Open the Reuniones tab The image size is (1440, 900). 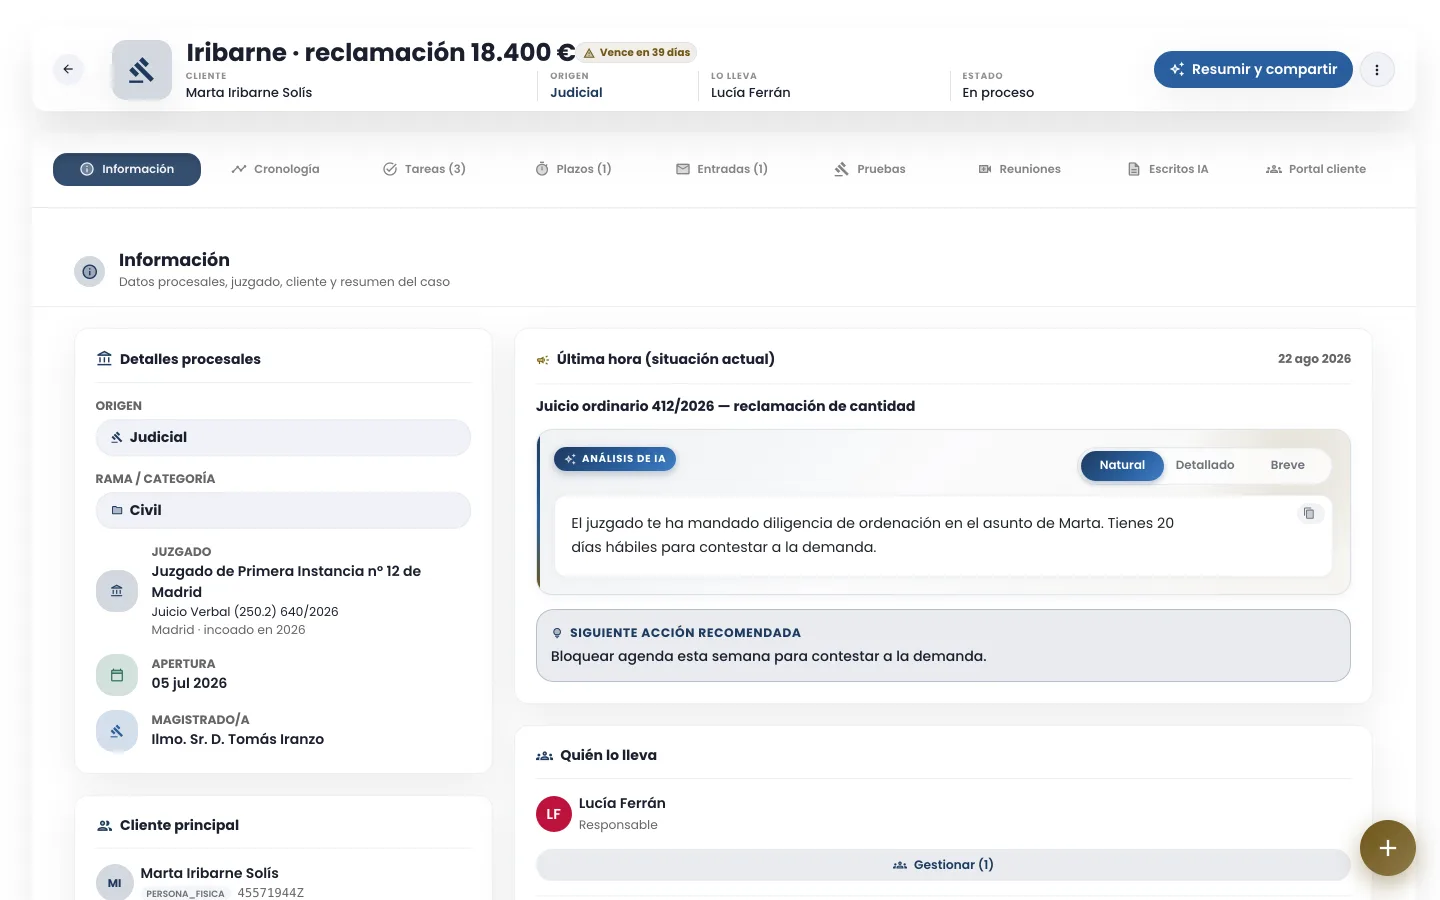tap(1019, 169)
